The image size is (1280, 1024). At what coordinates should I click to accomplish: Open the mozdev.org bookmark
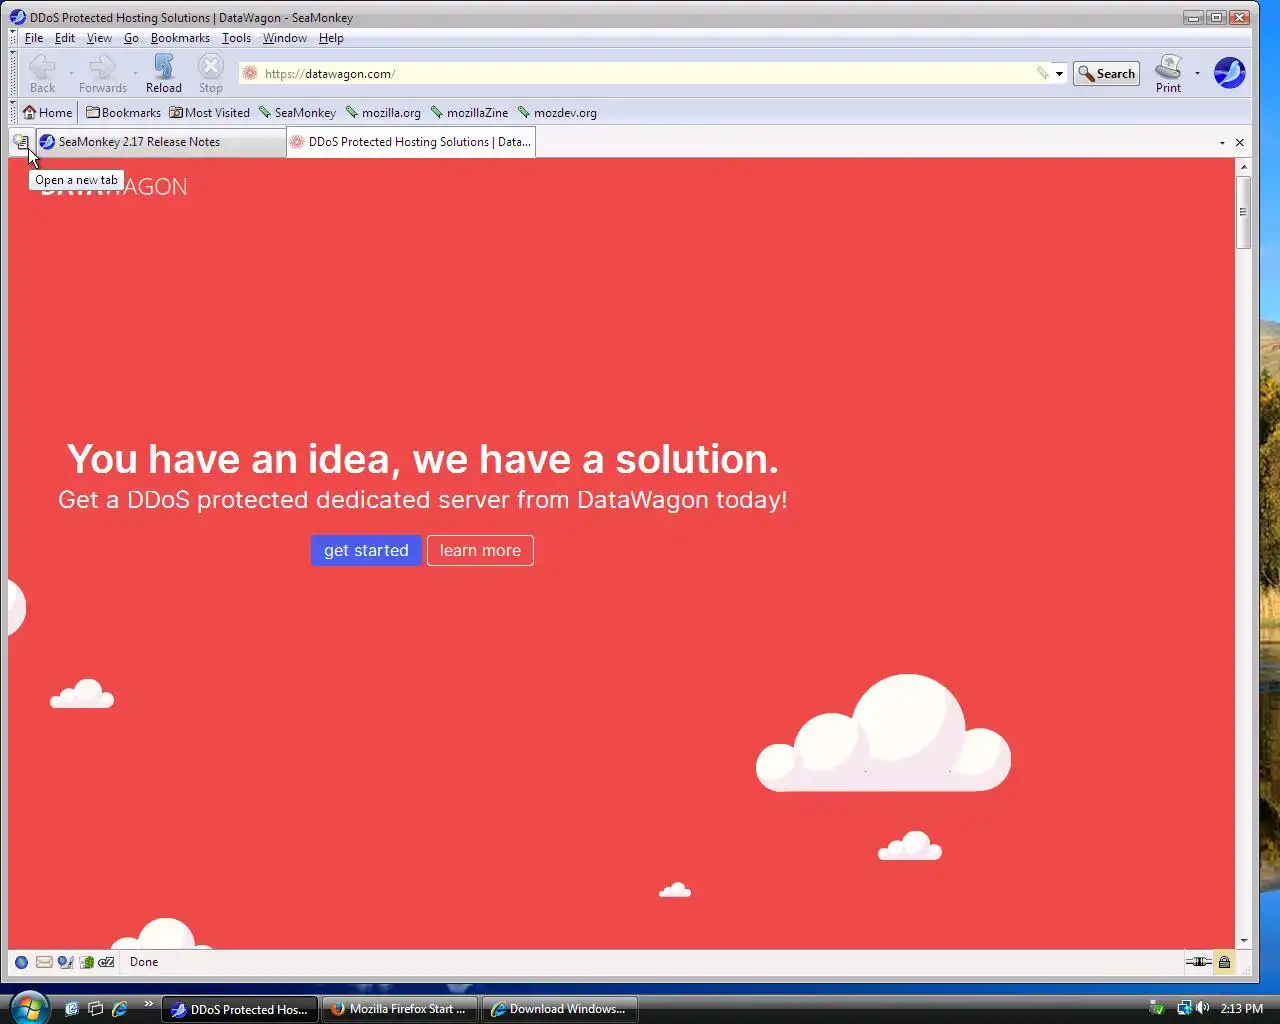coord(557,112)
